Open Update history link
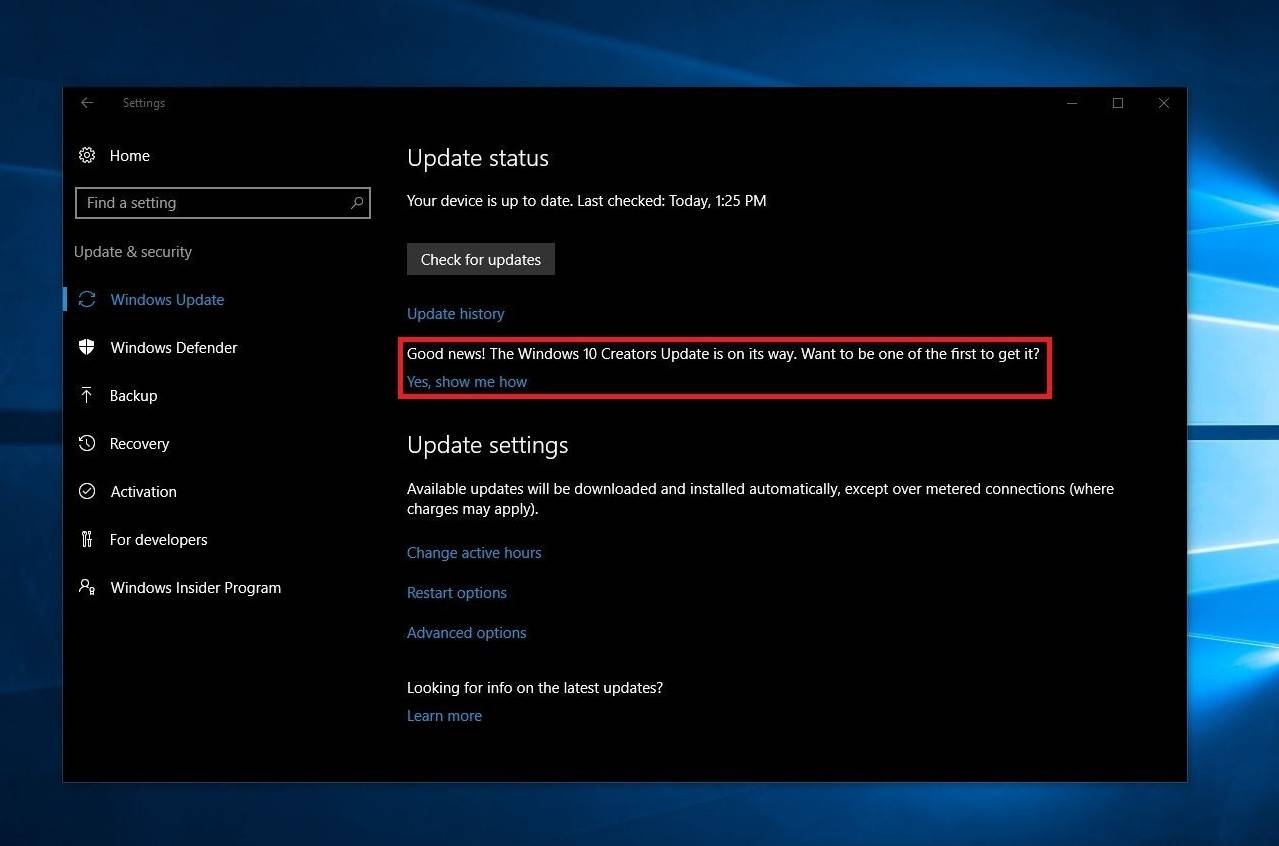1279x846 pixels. point(455,314)
